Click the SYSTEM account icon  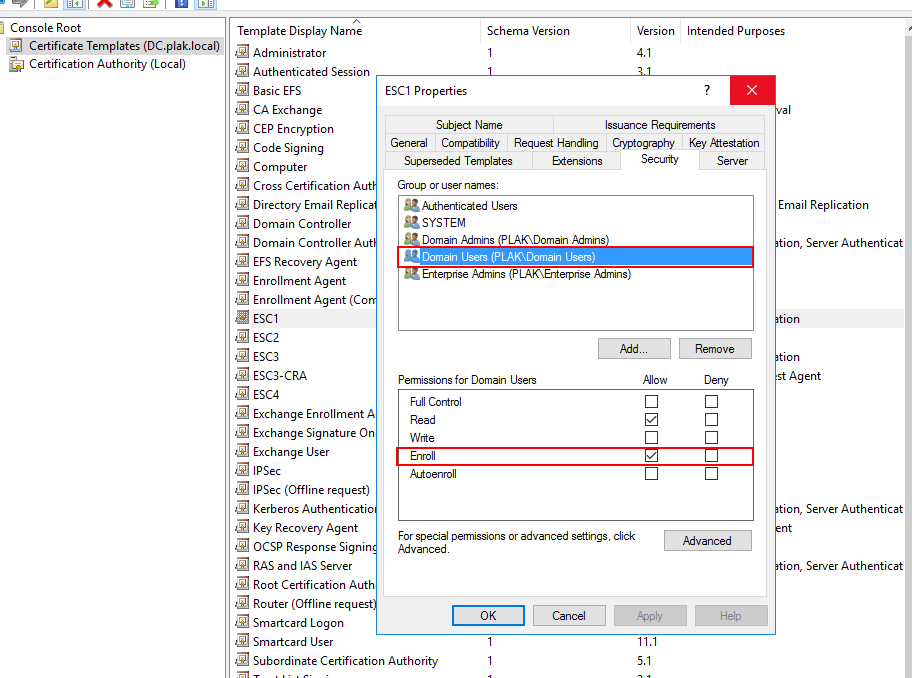point(410,223)
